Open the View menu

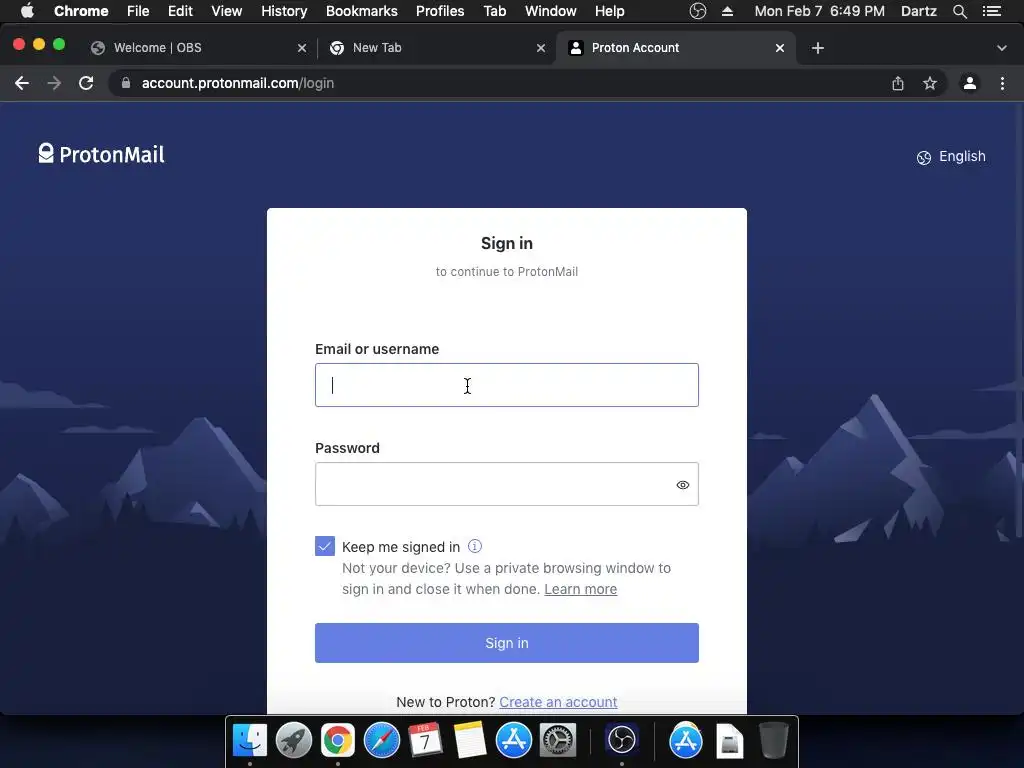pos(227,11)
